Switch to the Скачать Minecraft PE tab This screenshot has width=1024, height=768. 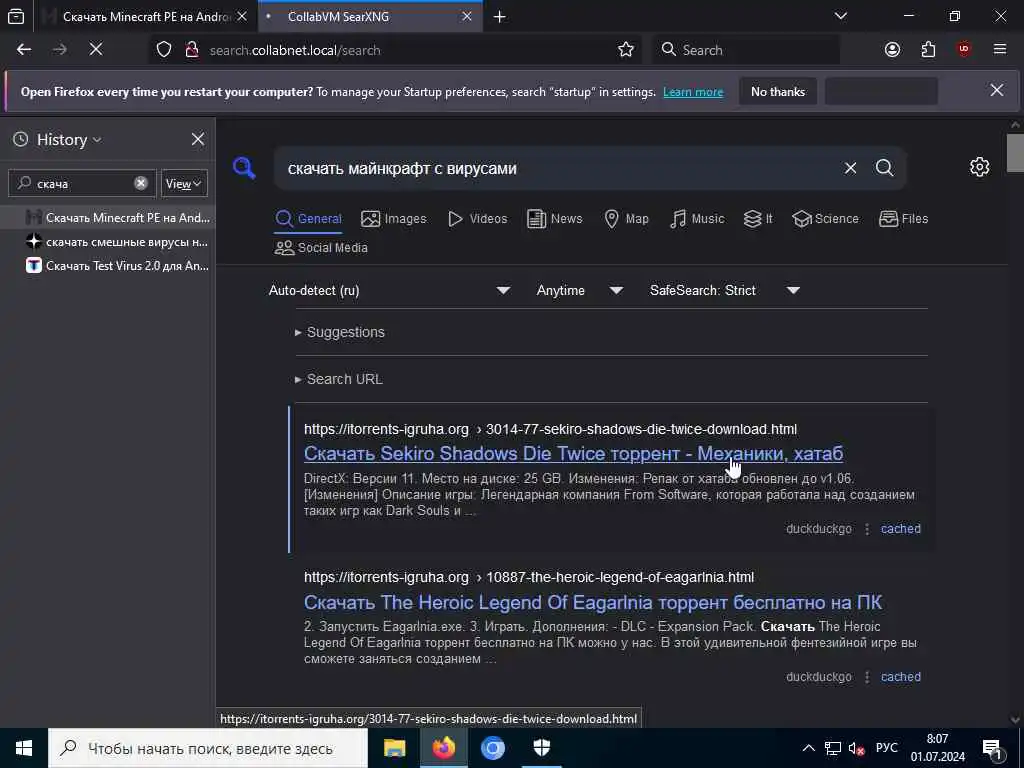click(145, 17)
